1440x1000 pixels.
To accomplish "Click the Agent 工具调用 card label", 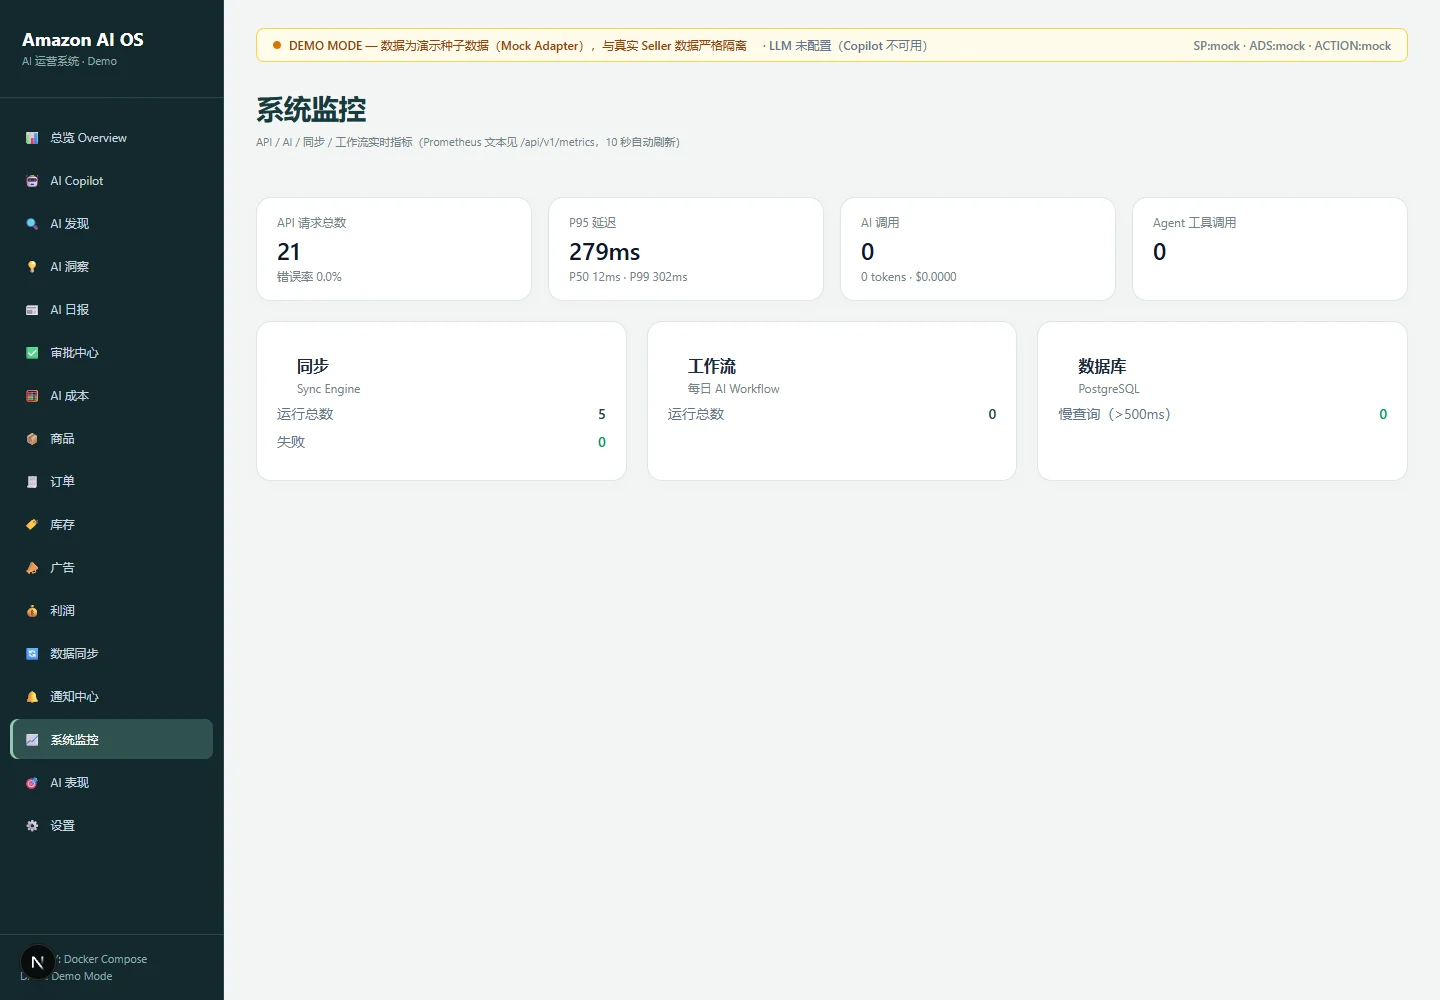I will tap(1195, 223).
